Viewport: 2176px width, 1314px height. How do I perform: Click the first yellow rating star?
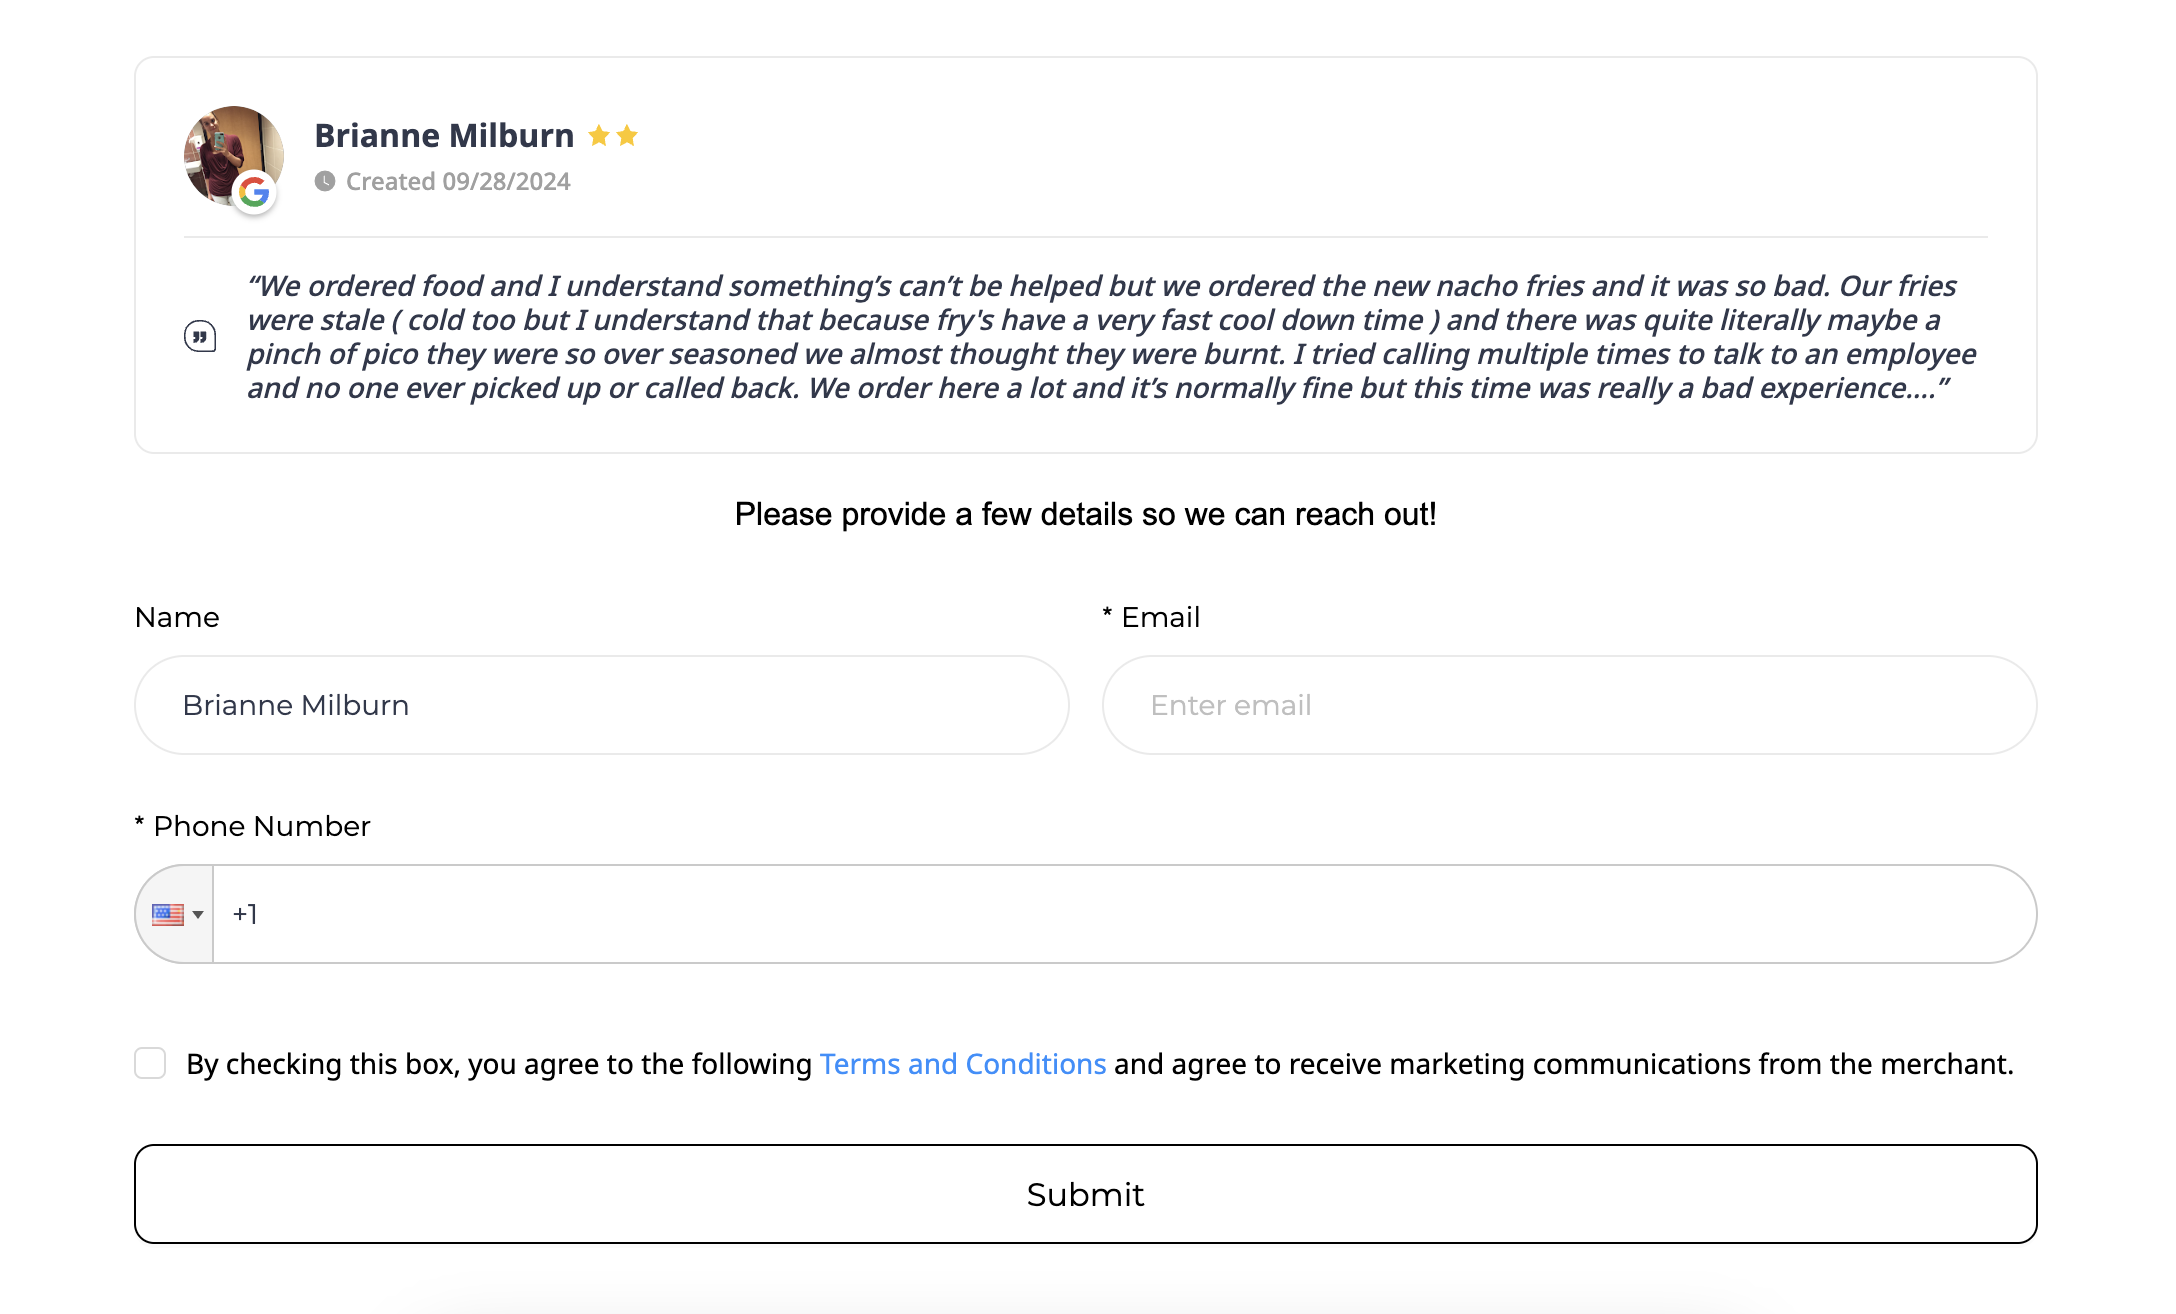pyautogui.click(x=599, y=135)
